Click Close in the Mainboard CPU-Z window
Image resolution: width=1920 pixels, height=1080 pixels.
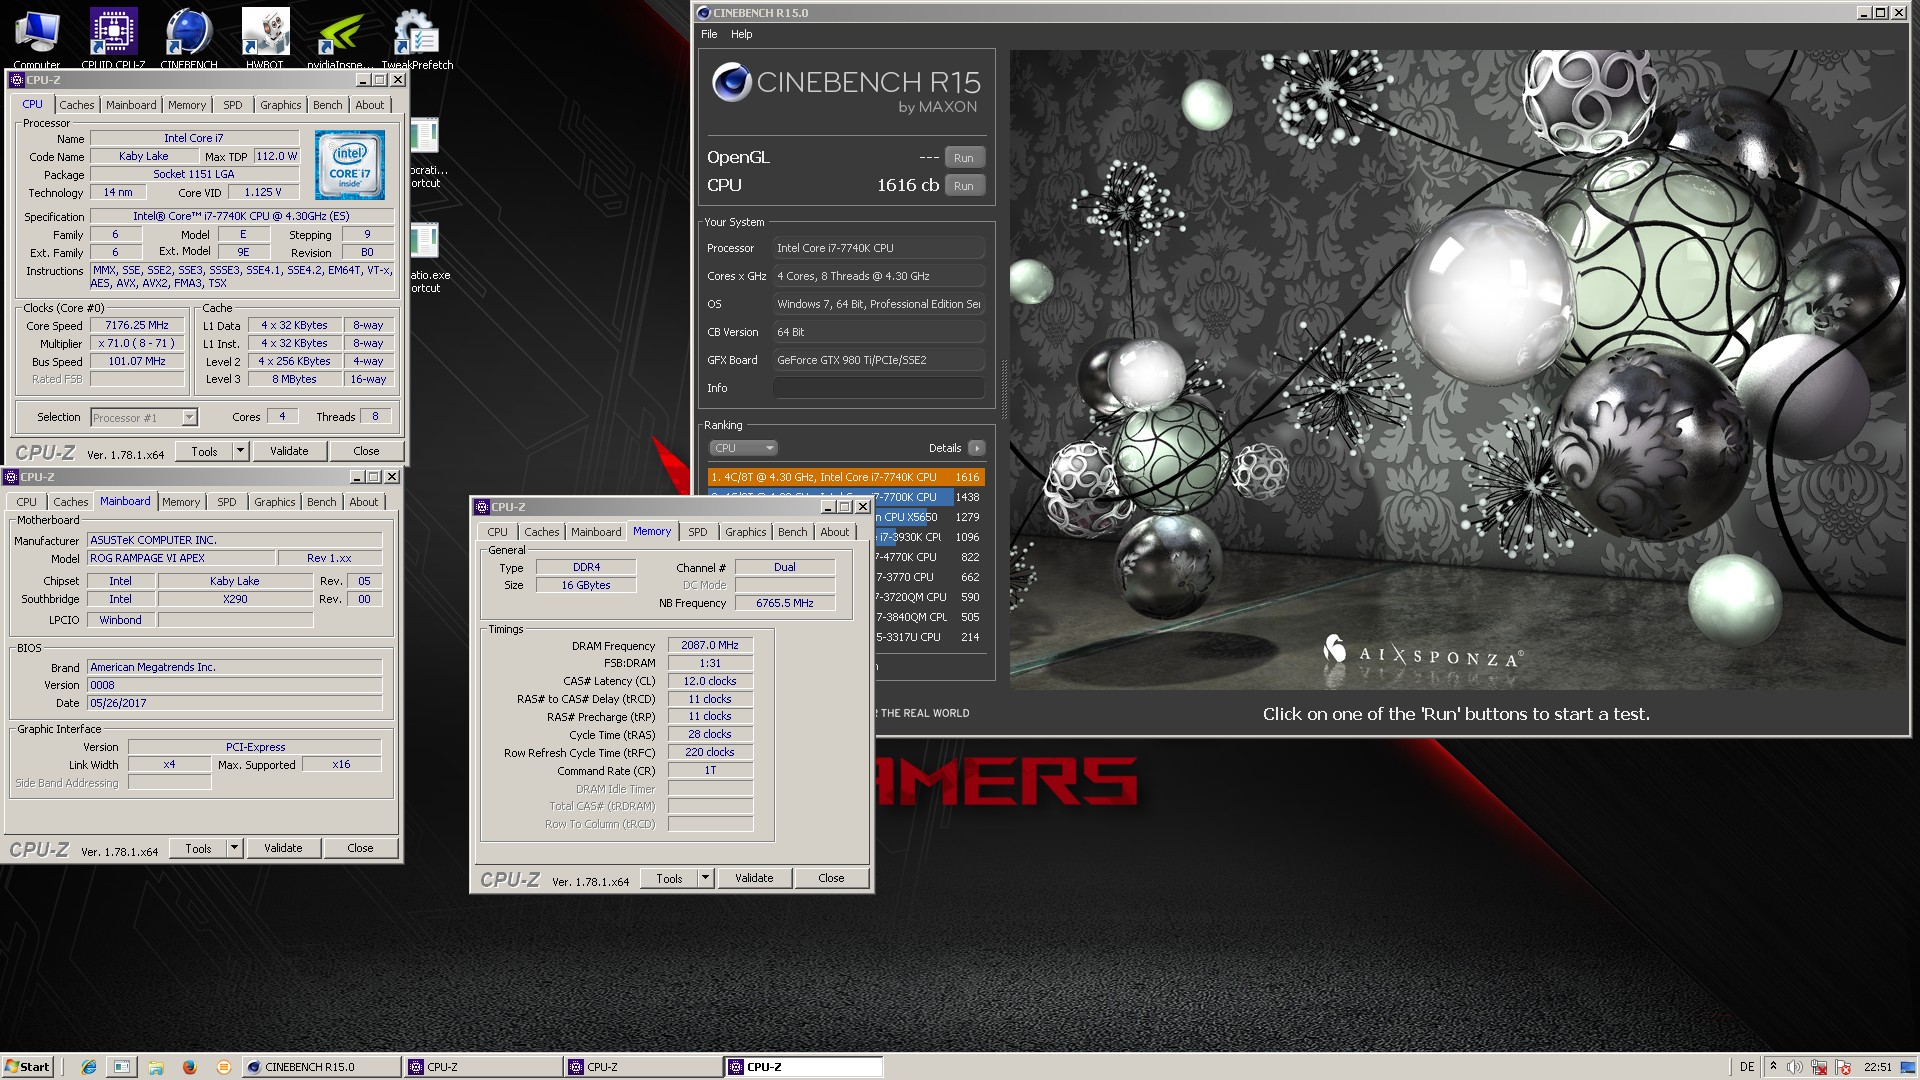point(360,848)
